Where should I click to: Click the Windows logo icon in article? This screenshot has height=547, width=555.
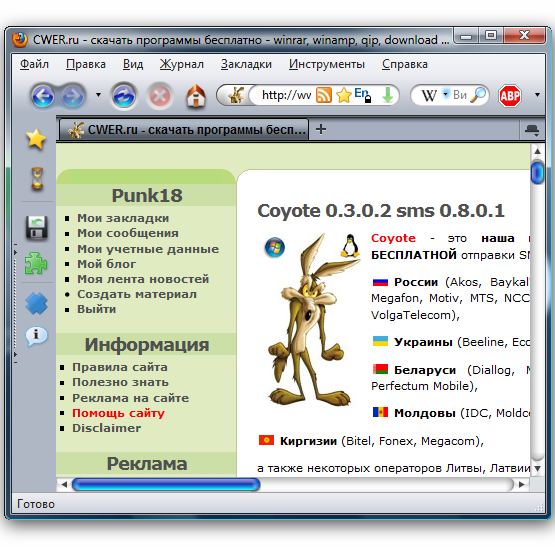[275, 247]
